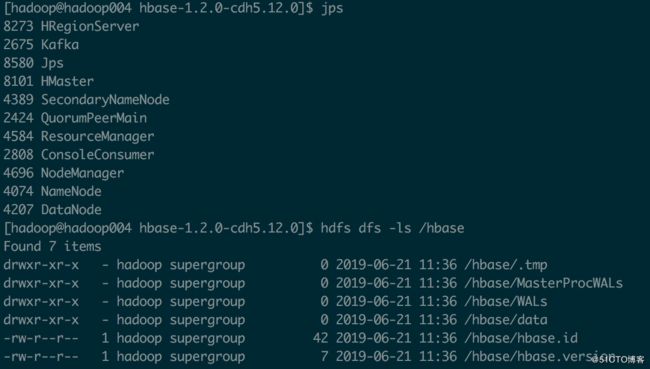Viewport: 650px width, 369px height.
Task: Click the SecondaryNameNode text
Action: tap(105, 100)
